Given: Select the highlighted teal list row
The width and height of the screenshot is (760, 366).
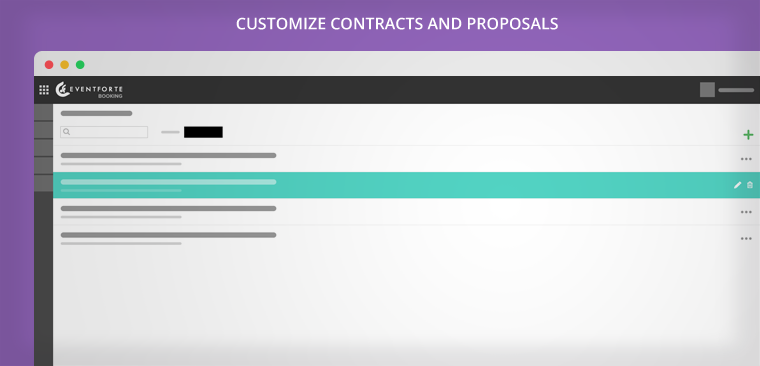Looking at the screenshot, I should [406, 185].
